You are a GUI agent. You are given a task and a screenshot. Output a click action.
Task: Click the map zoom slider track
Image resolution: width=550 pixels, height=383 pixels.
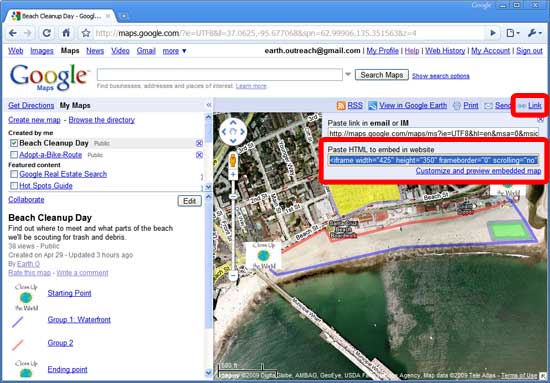233,225
